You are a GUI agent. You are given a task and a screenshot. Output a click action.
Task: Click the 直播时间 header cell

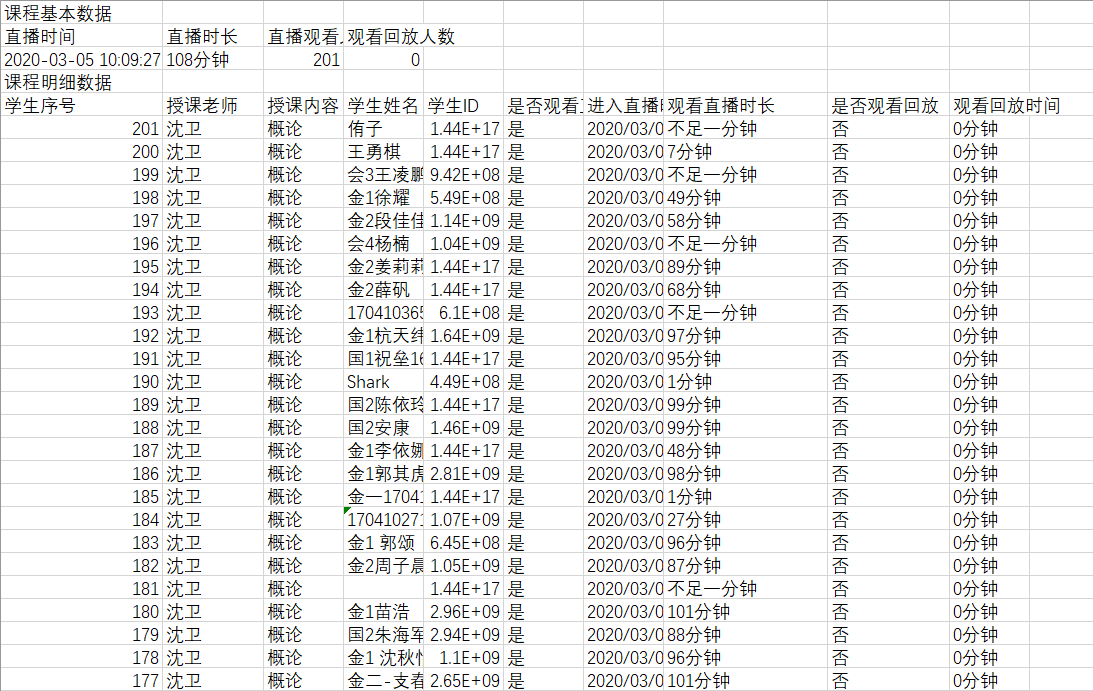(x=40, y=37)
